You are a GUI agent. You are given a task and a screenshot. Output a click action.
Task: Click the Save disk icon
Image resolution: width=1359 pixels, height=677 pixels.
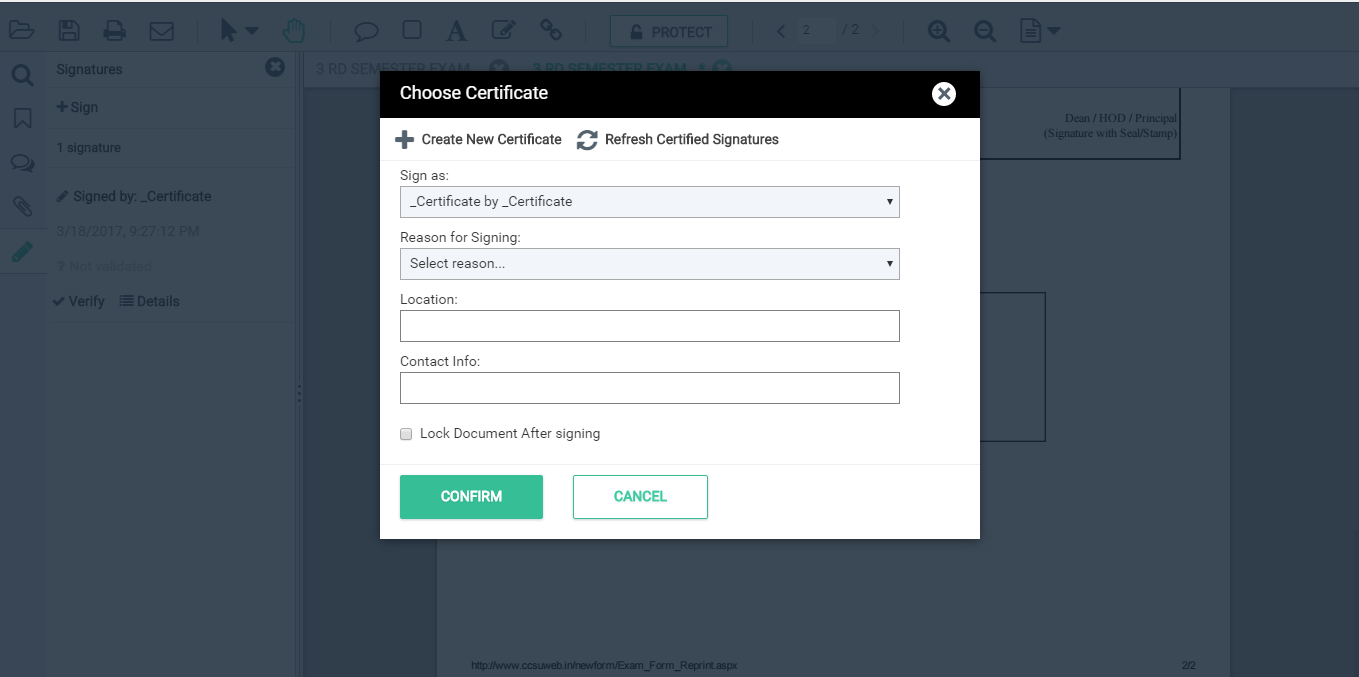(x=69, y=31)
